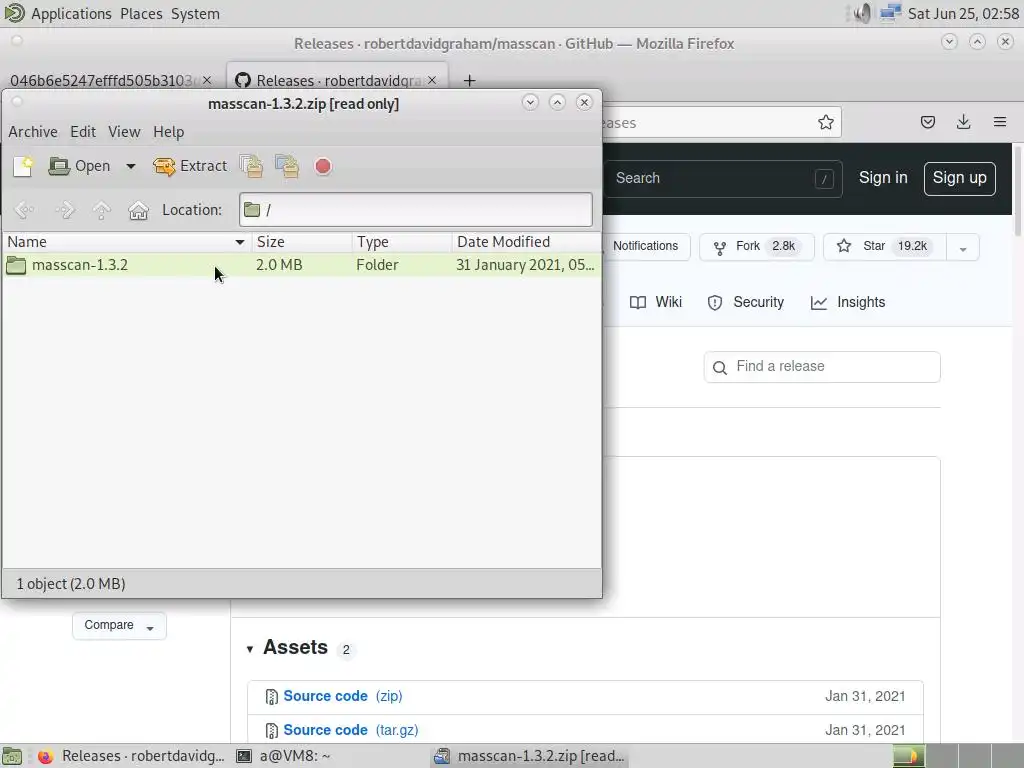Click the Firefox page vertical scrollbar
1024x768 pixels.
point(1018,189)
